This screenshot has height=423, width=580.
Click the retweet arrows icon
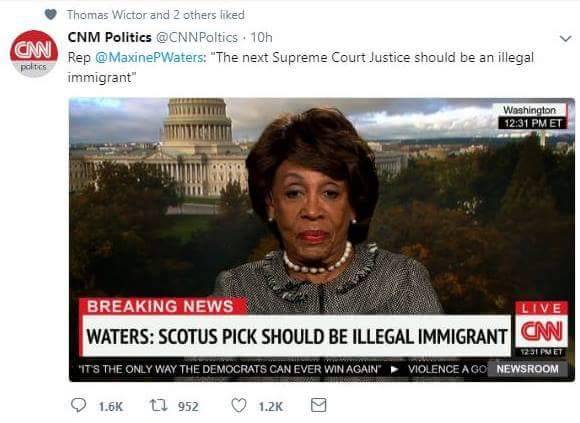pos(159,405)
